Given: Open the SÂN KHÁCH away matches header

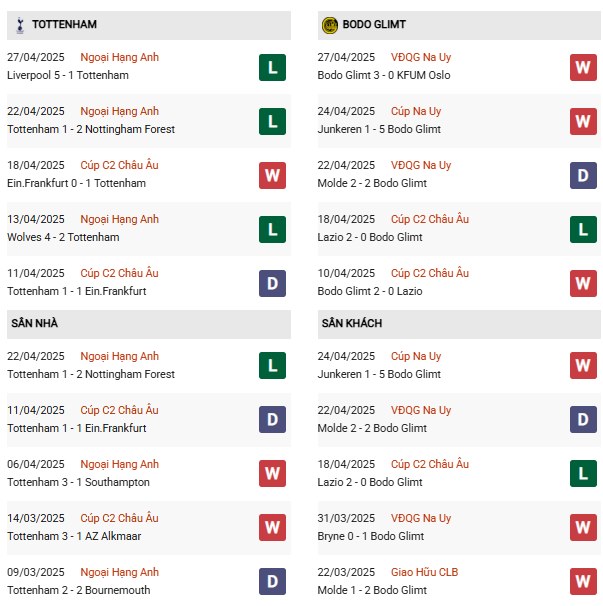Looking at the screenshot, I should coord(352,323).
